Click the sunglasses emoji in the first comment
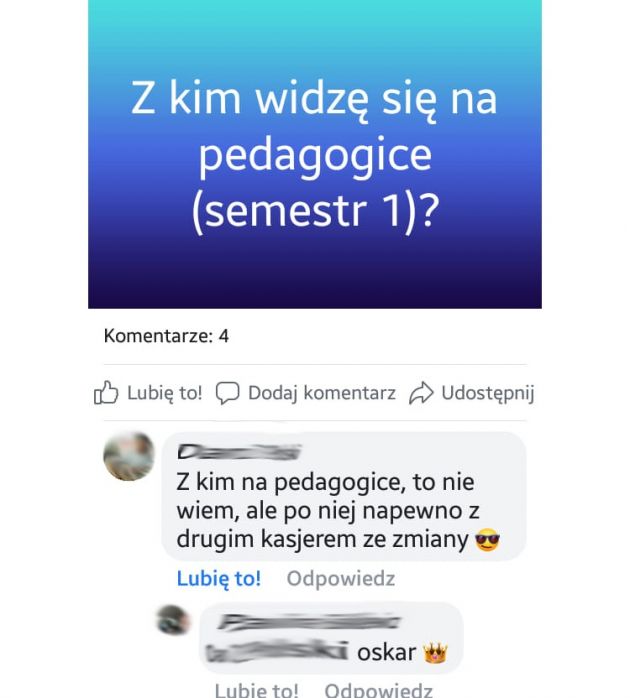 488,540
